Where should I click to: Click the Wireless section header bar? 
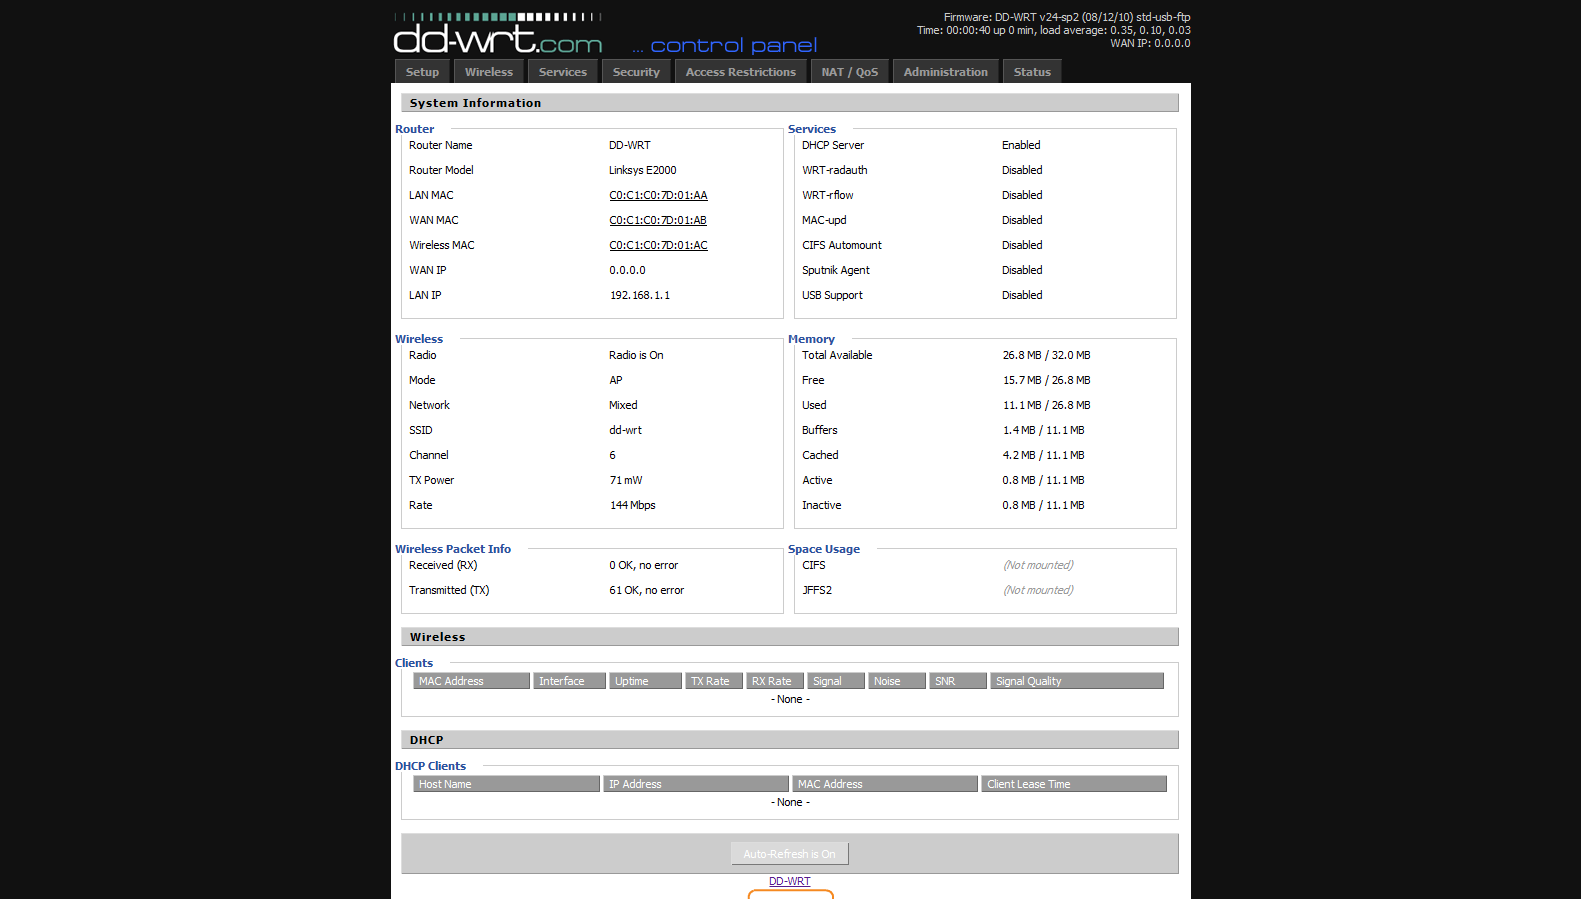pyautogui.click(x=790, y=637)
